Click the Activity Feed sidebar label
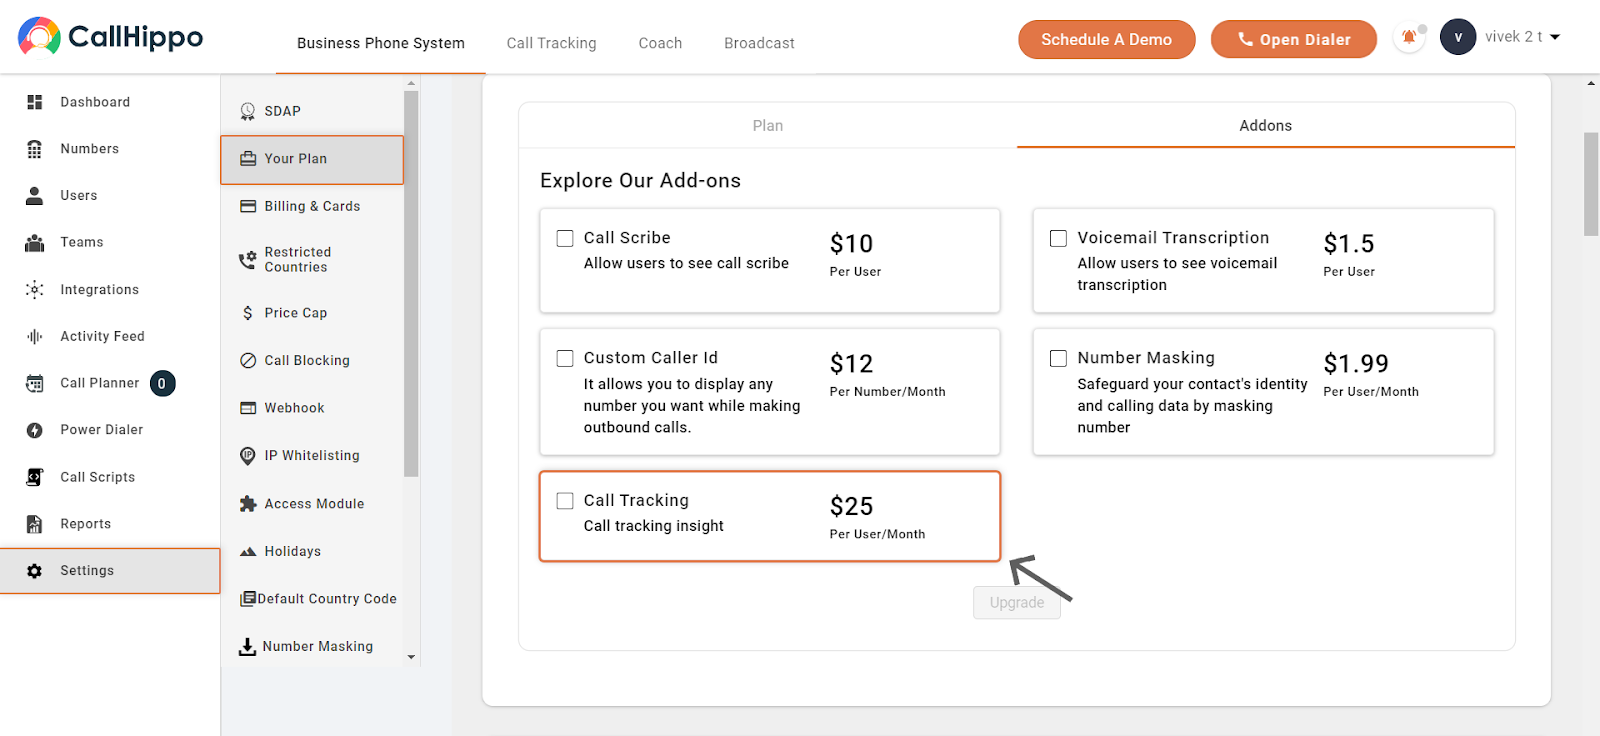The image size is (1600, 736). (102, 336)
